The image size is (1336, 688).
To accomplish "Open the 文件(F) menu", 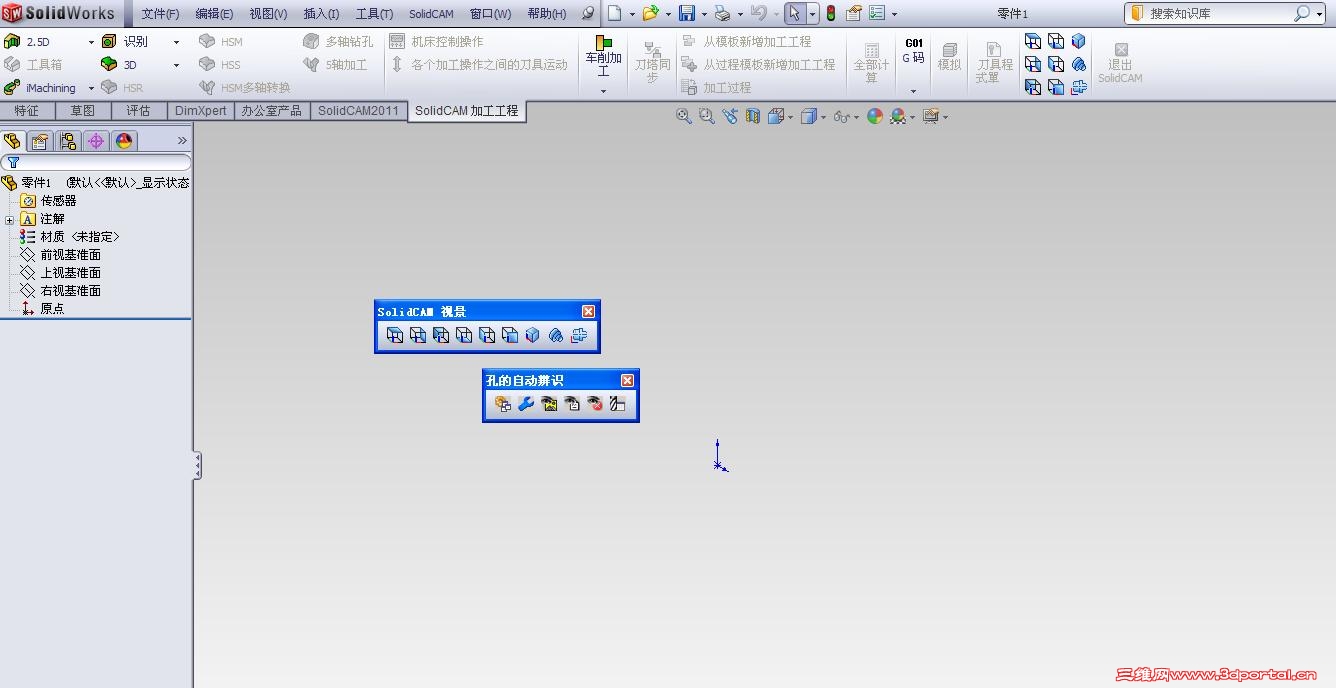I will pyautogui.click(x=160, y=14).
